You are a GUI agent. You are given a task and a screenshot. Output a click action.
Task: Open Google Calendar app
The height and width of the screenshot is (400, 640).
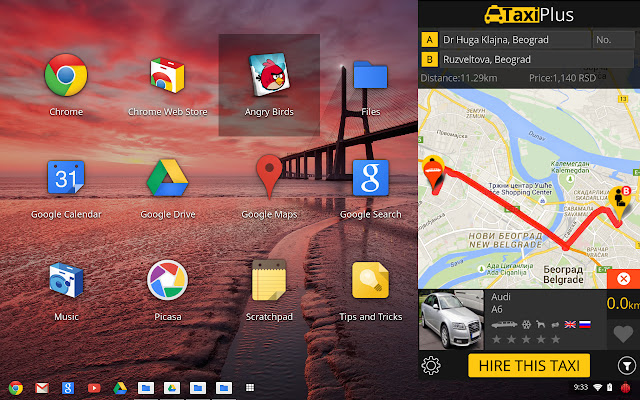66,177
